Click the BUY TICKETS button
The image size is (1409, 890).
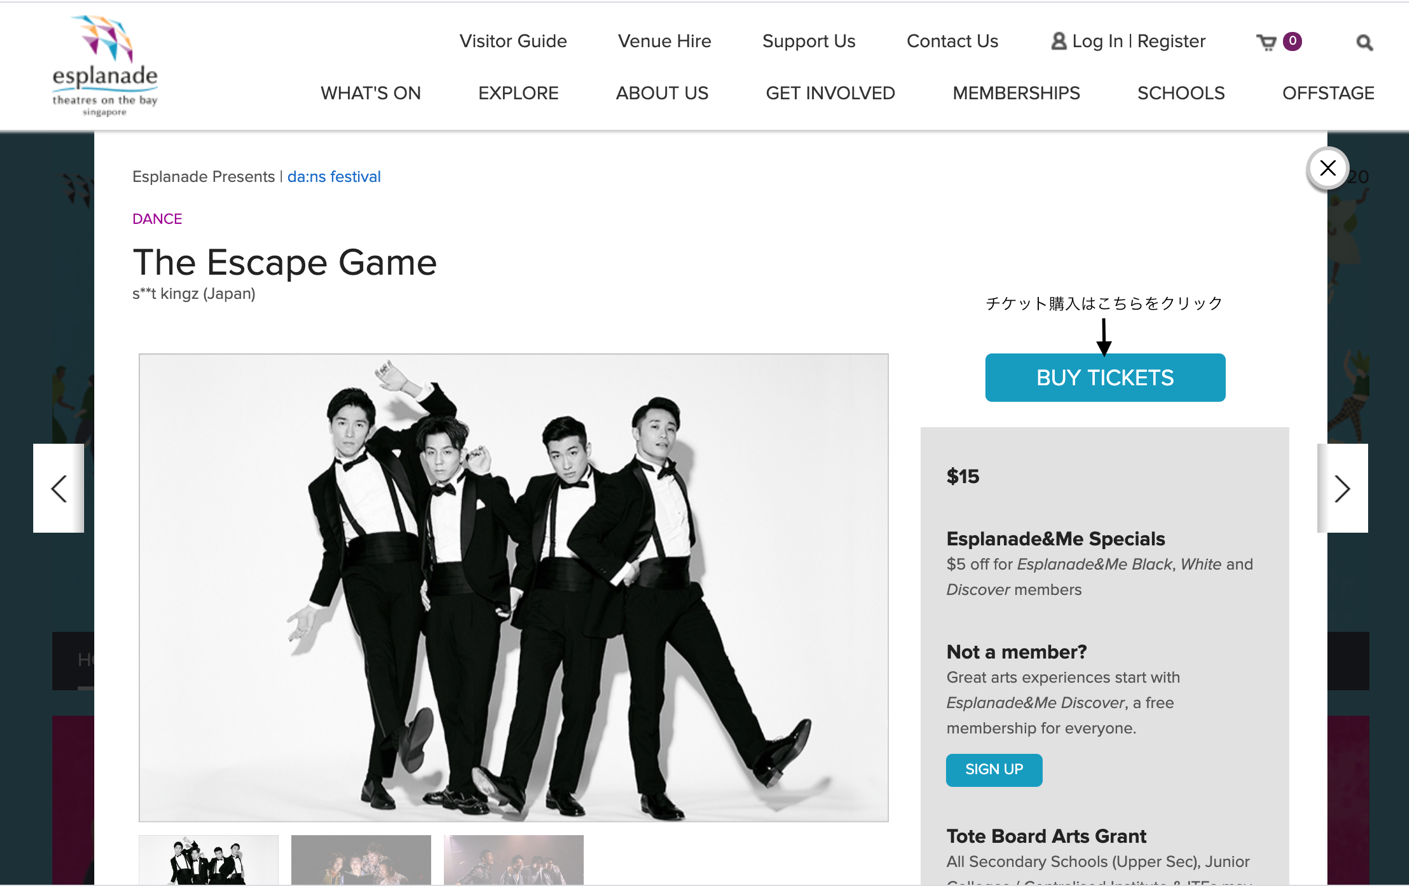1105,378
